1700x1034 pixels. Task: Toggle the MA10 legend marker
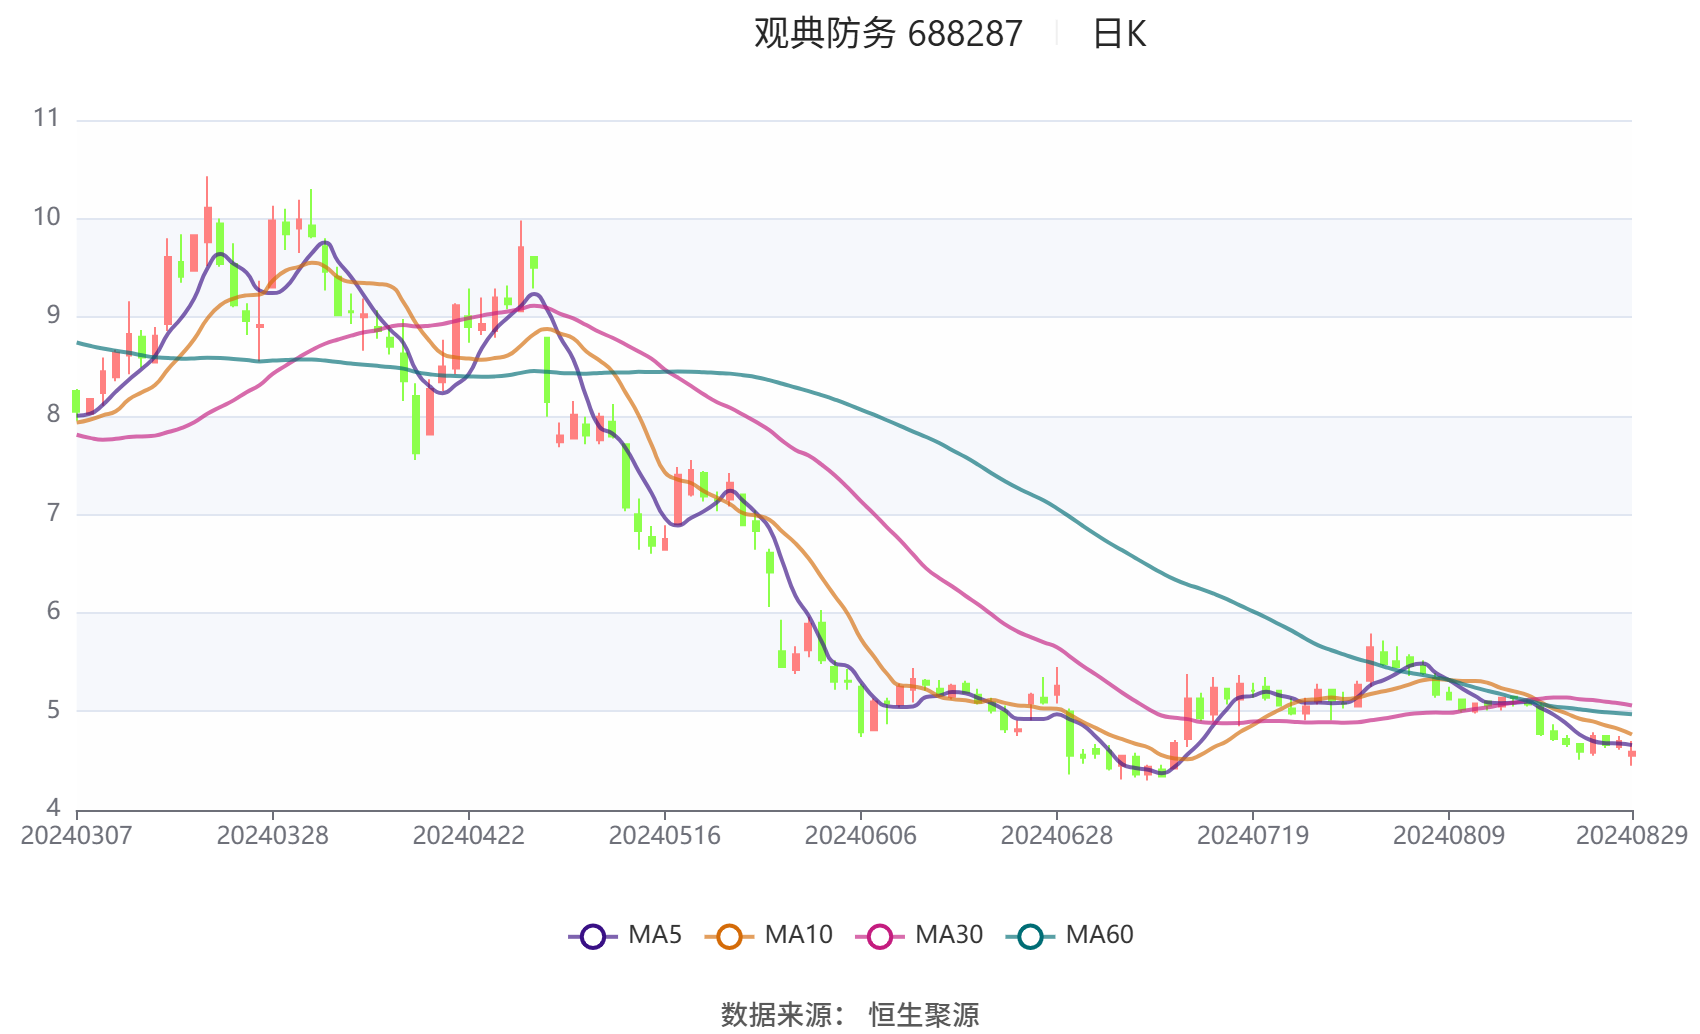coord(729,936)
